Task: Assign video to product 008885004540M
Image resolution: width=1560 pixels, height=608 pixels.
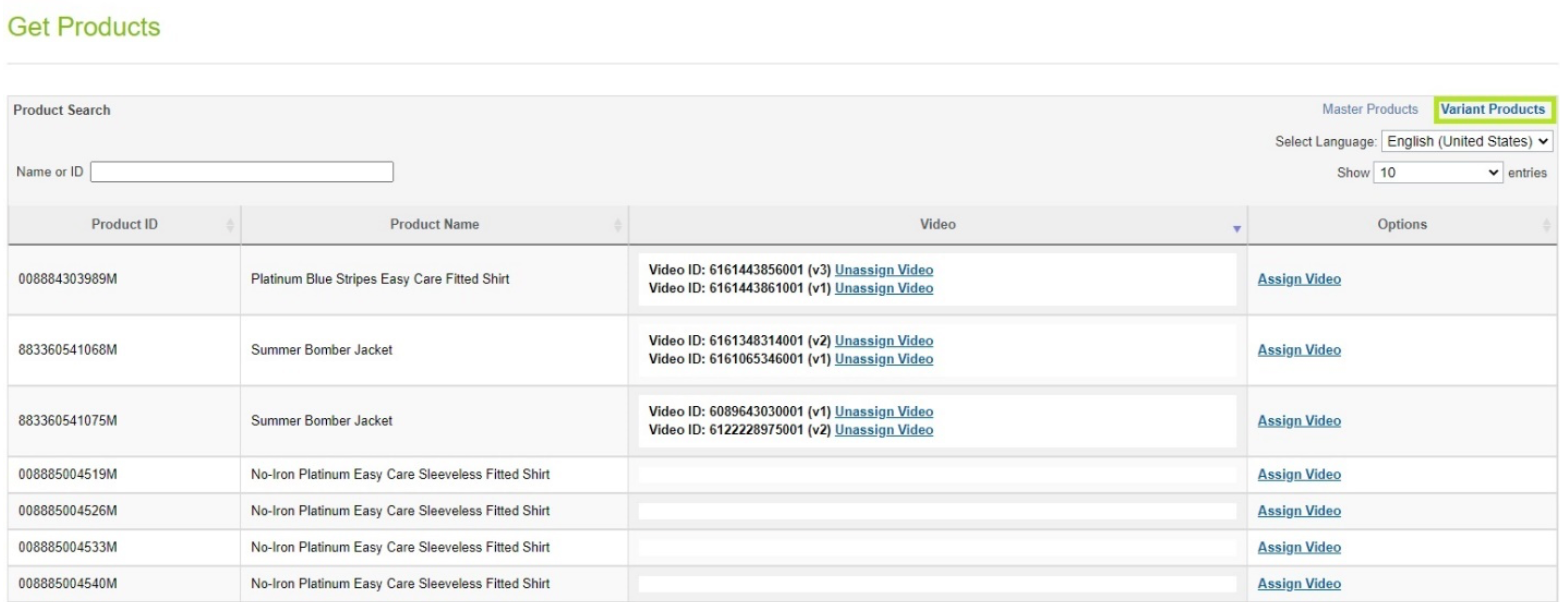Action: 1298,584
